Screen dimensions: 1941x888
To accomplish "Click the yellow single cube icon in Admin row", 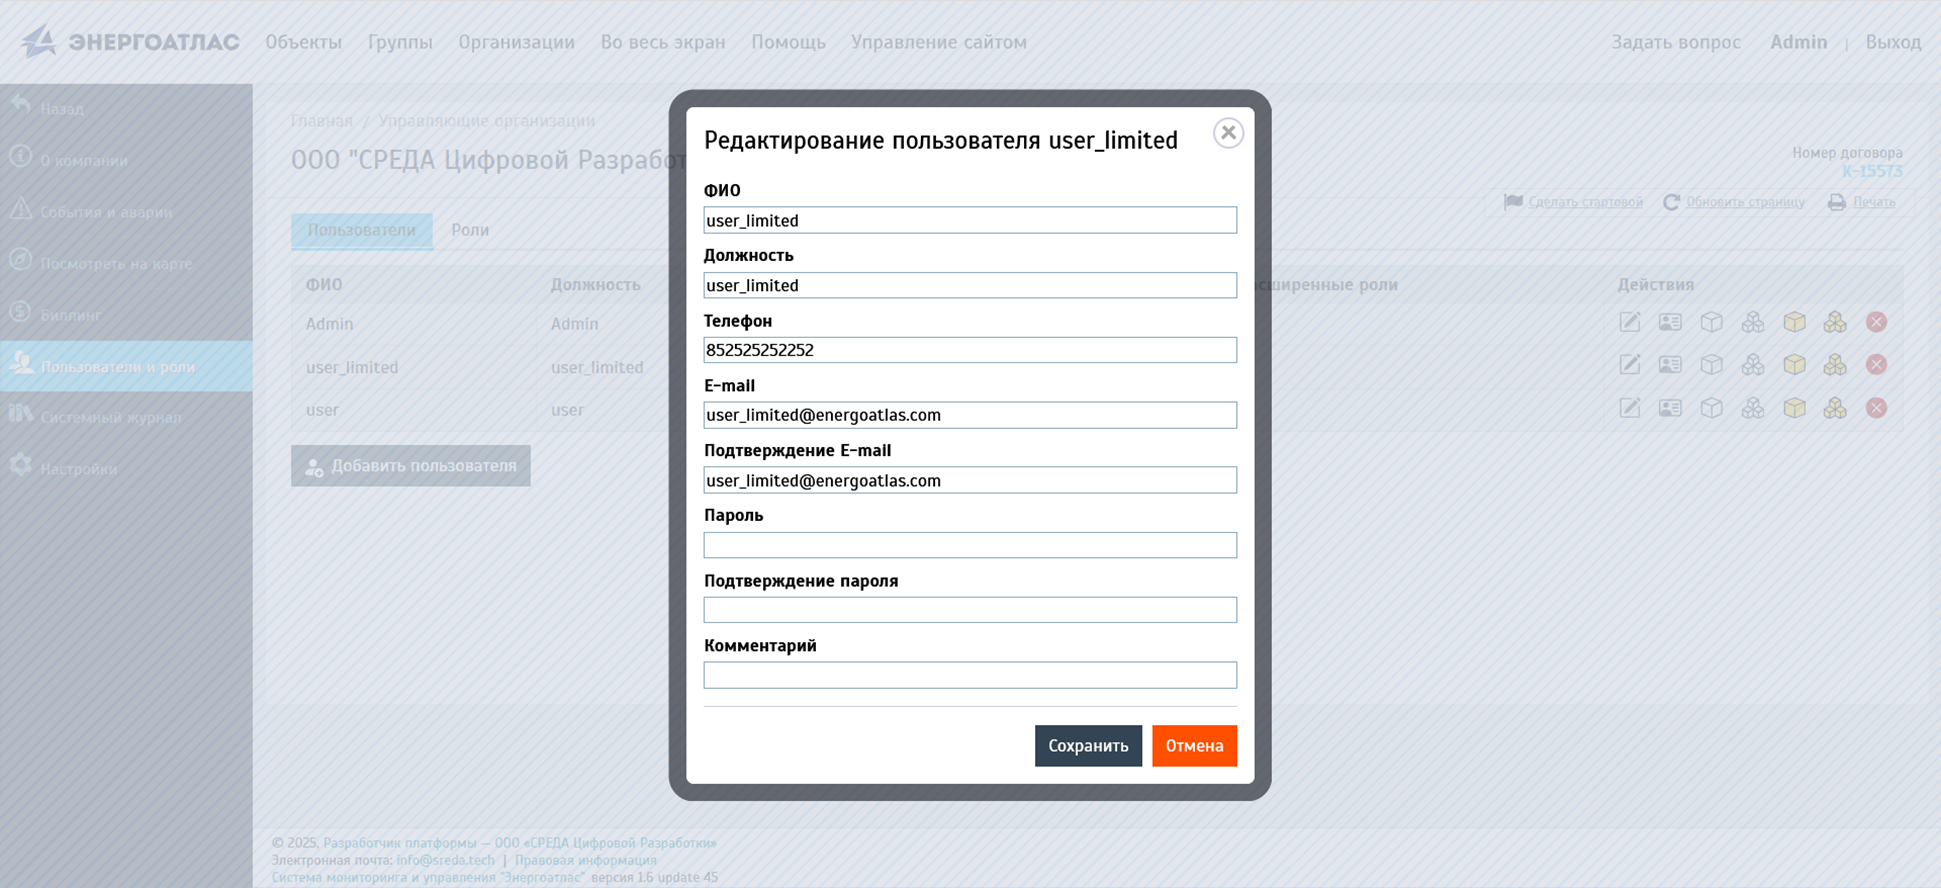I will [x=1794, y=322].
